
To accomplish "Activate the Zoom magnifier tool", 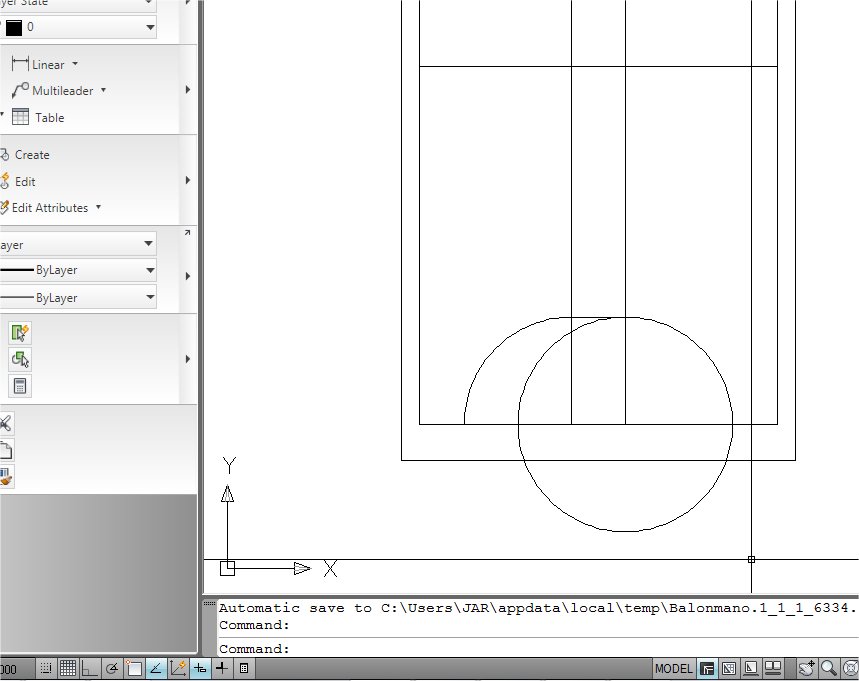I will (829, 669).
